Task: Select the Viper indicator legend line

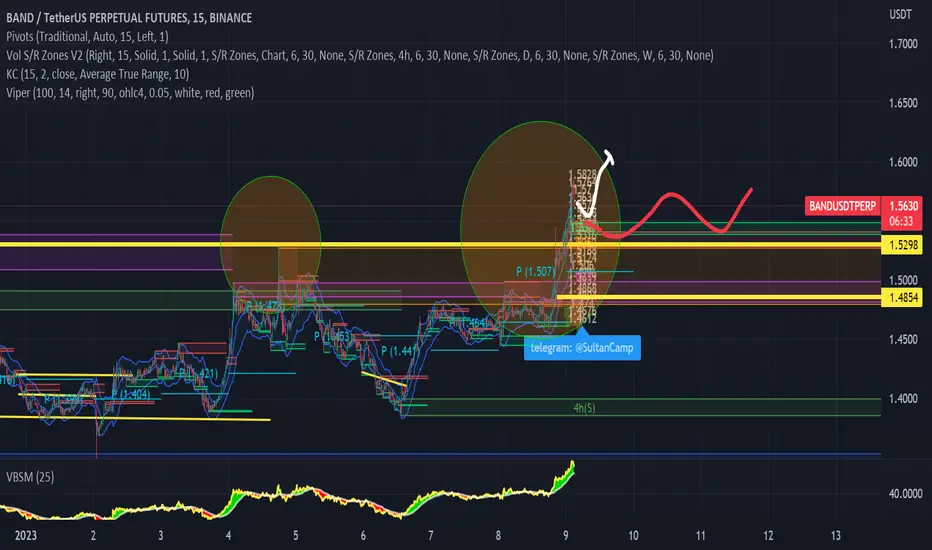Action: click(x=130, y=93)
